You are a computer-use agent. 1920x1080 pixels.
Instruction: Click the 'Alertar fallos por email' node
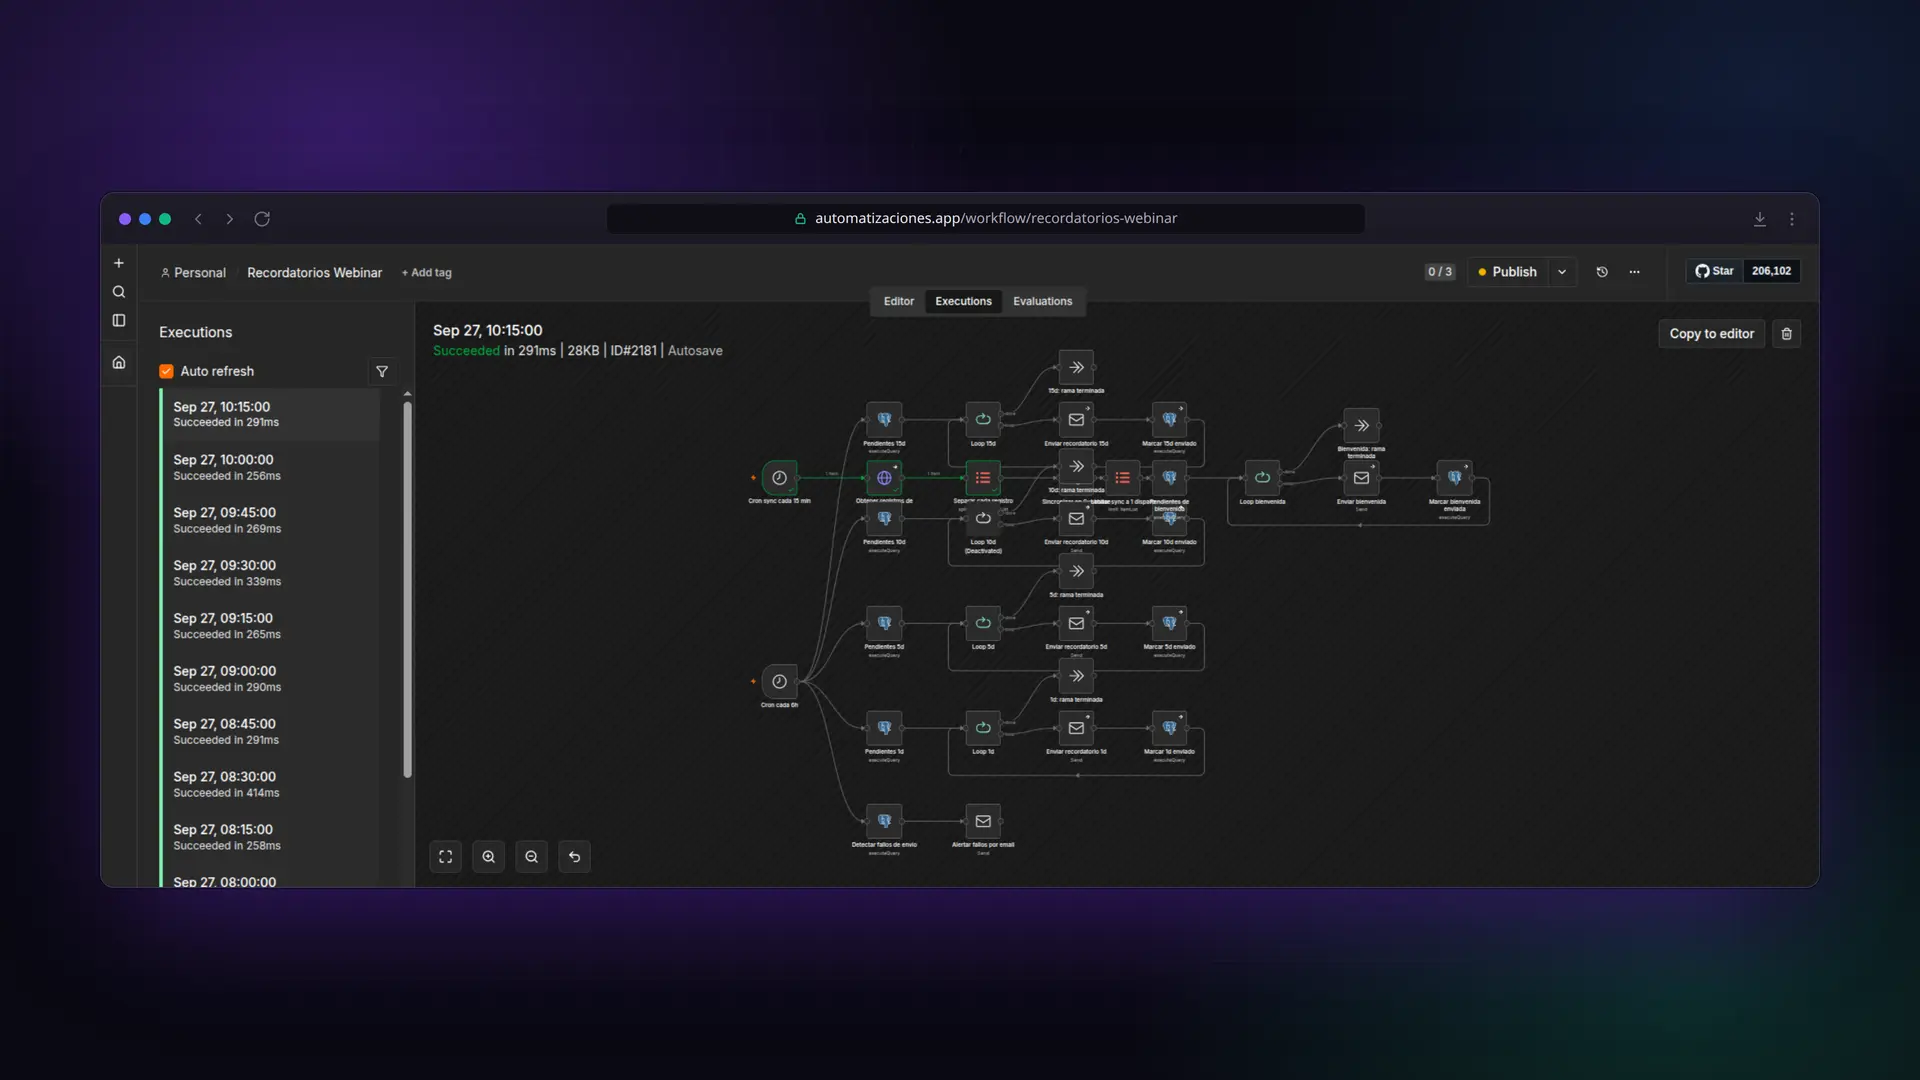click(x=983, y=821)
